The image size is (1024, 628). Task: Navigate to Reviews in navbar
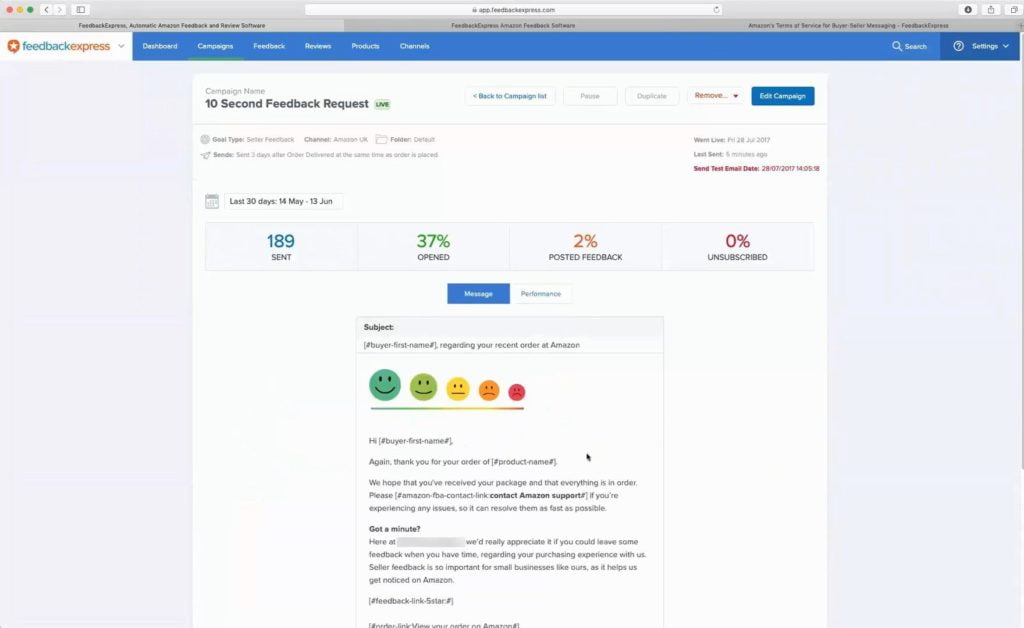coord(318,46)
